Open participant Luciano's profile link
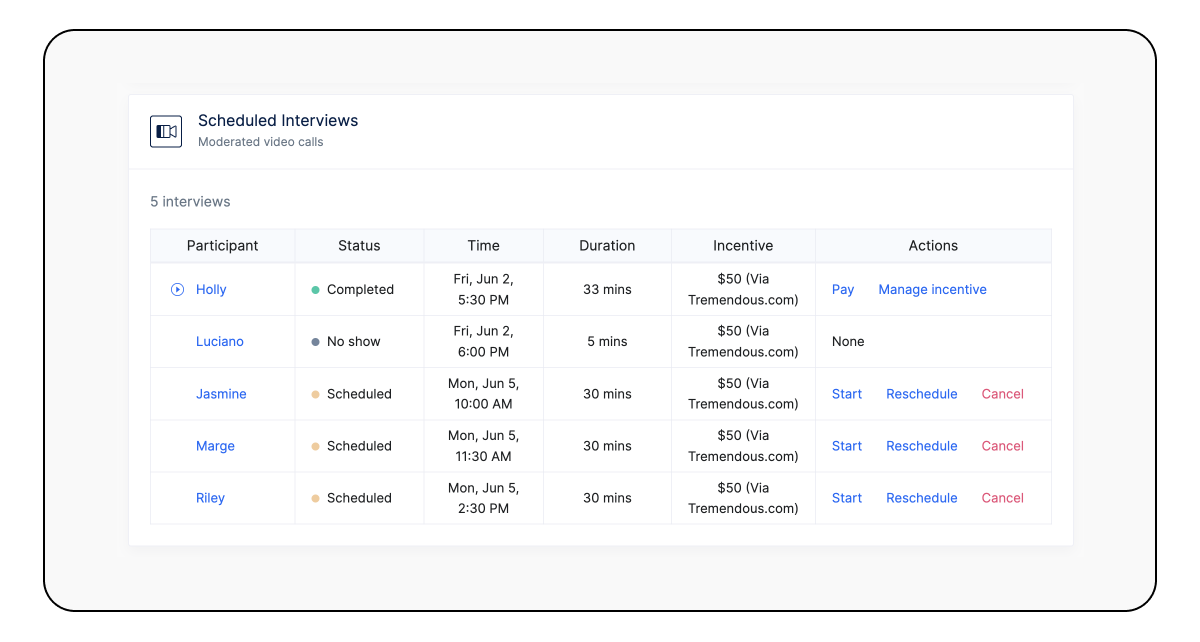This screenshot has width=1200, height=642. coord(220,342)
